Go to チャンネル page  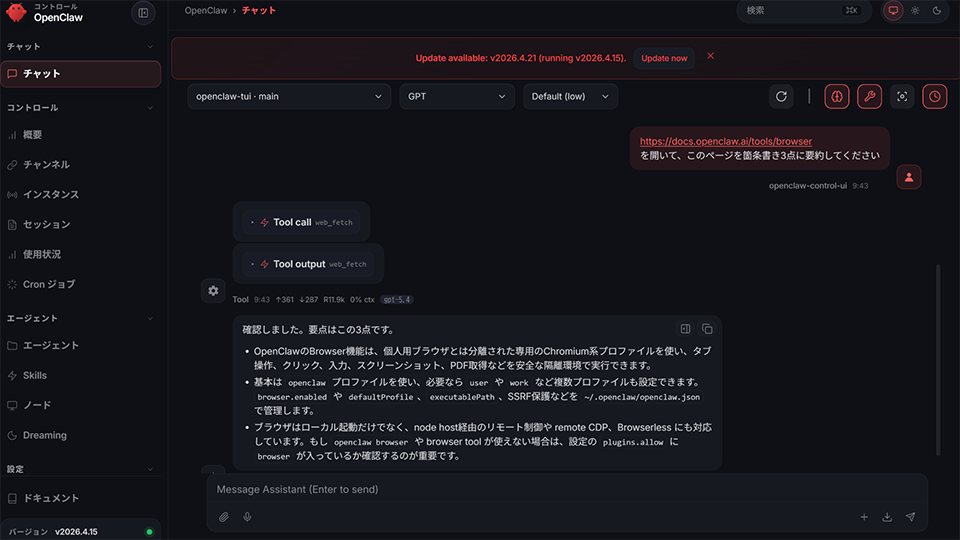coord(81,165)
